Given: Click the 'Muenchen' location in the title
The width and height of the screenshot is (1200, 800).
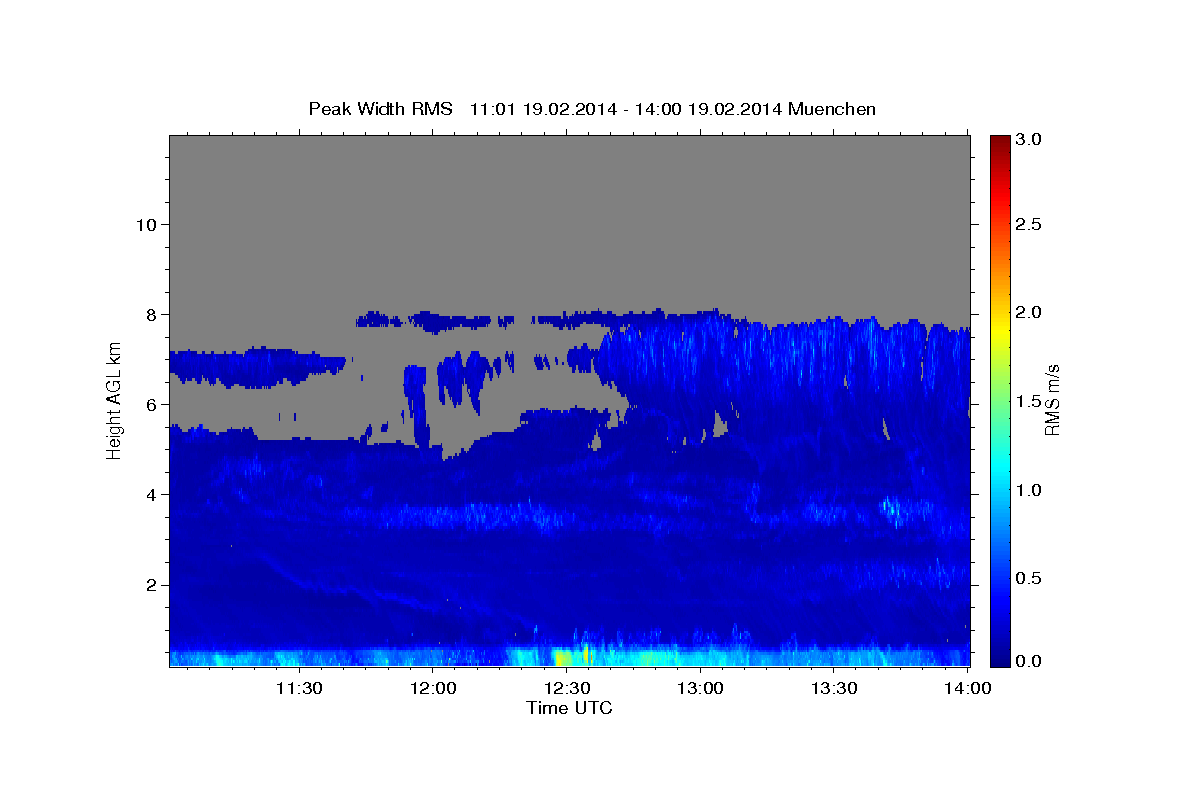Looking at the screenshot, I should [832, 109].
